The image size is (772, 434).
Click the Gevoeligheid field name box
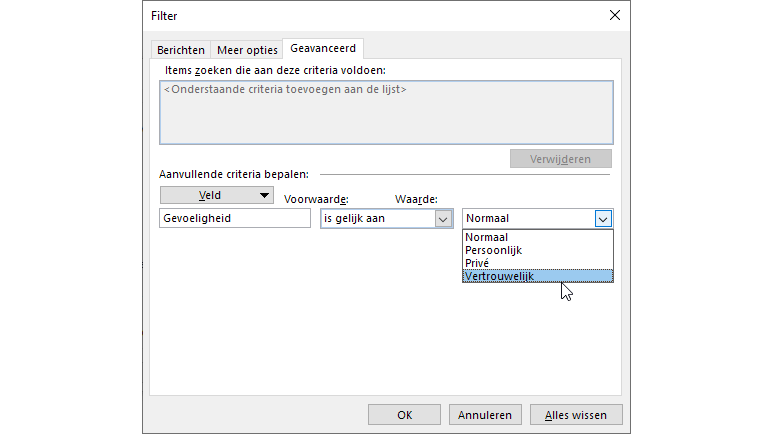[235, 218]
